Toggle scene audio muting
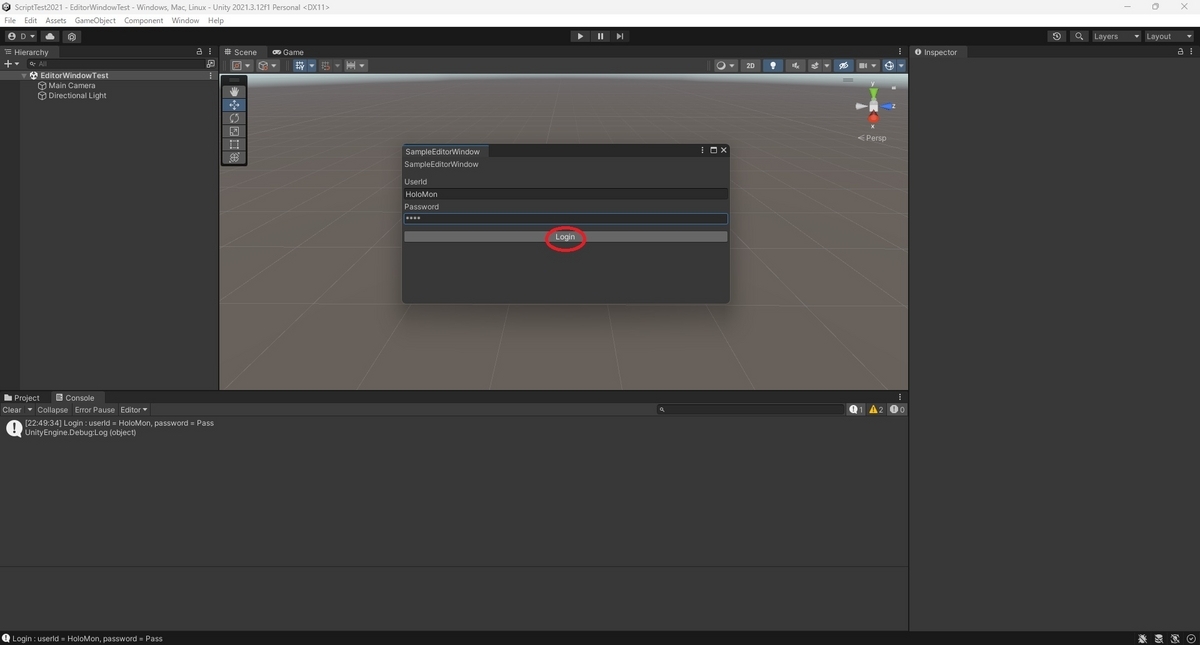1200x645 pixels. (795, 65)
